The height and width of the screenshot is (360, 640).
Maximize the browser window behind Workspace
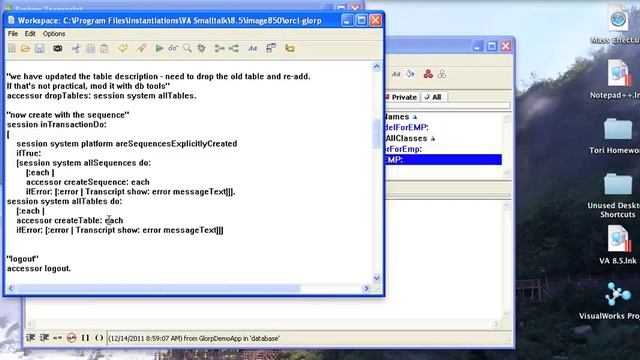coord(491,46)
